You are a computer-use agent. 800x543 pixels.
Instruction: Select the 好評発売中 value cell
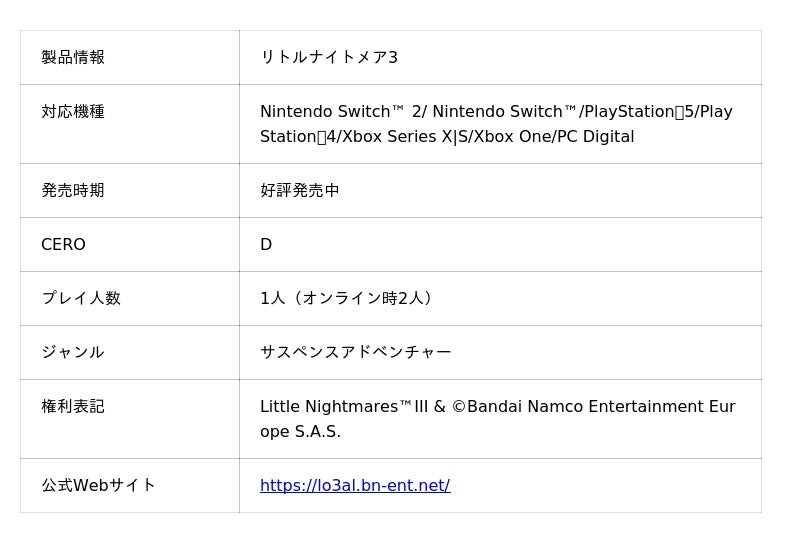point(300,190)
